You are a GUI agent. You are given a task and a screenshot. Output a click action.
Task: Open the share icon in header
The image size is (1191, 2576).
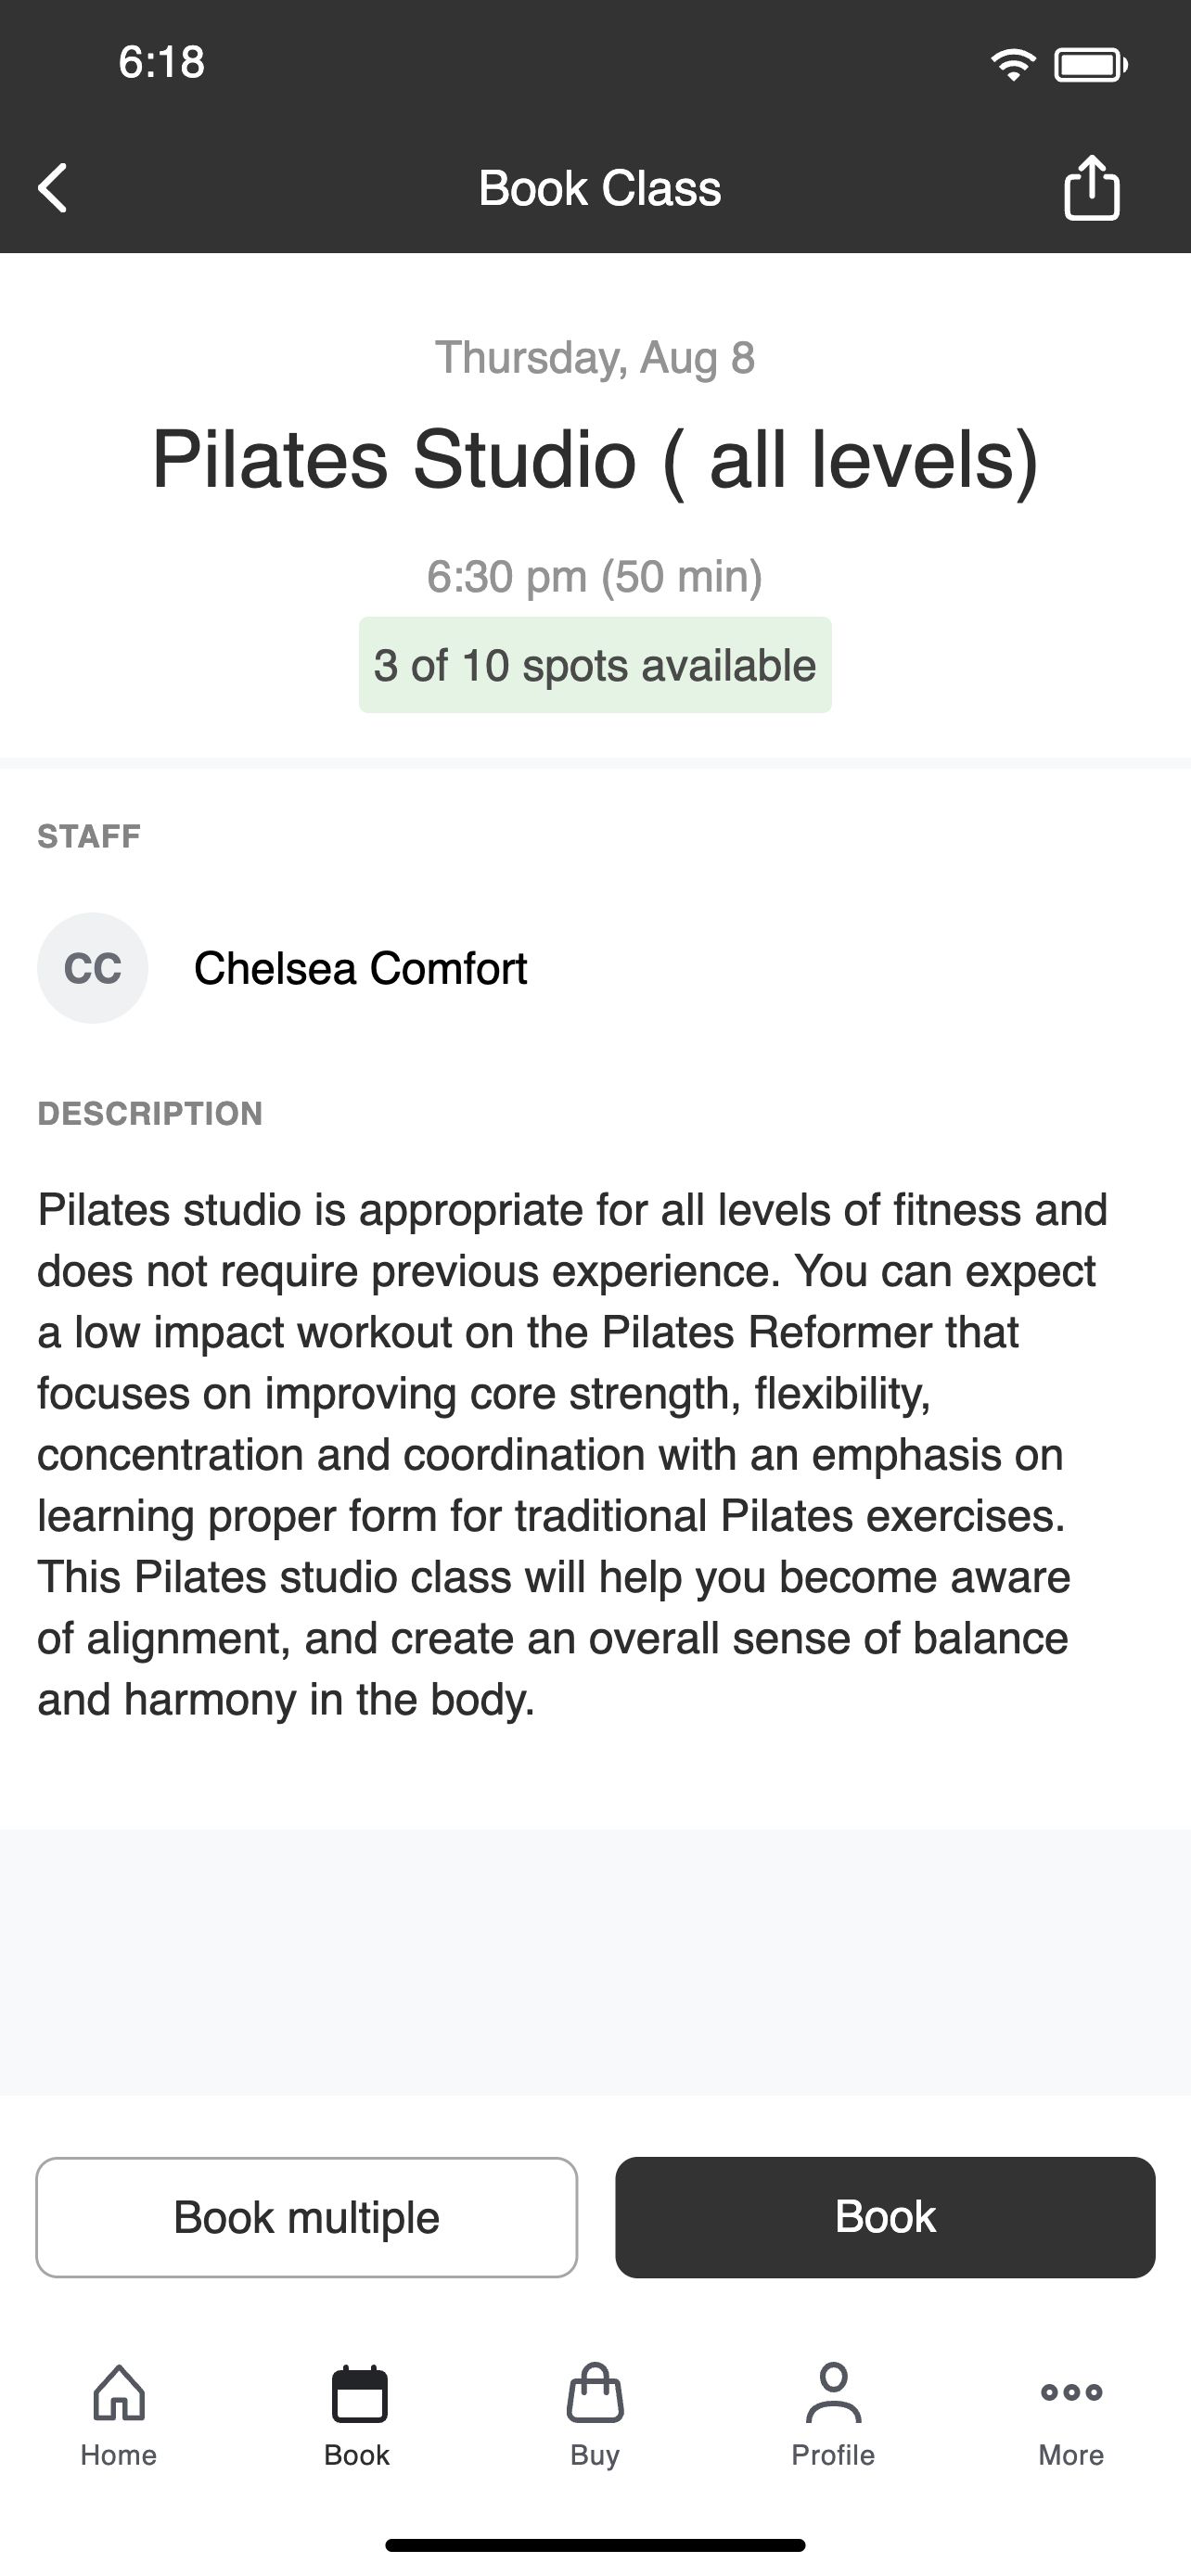point(1091,187)
